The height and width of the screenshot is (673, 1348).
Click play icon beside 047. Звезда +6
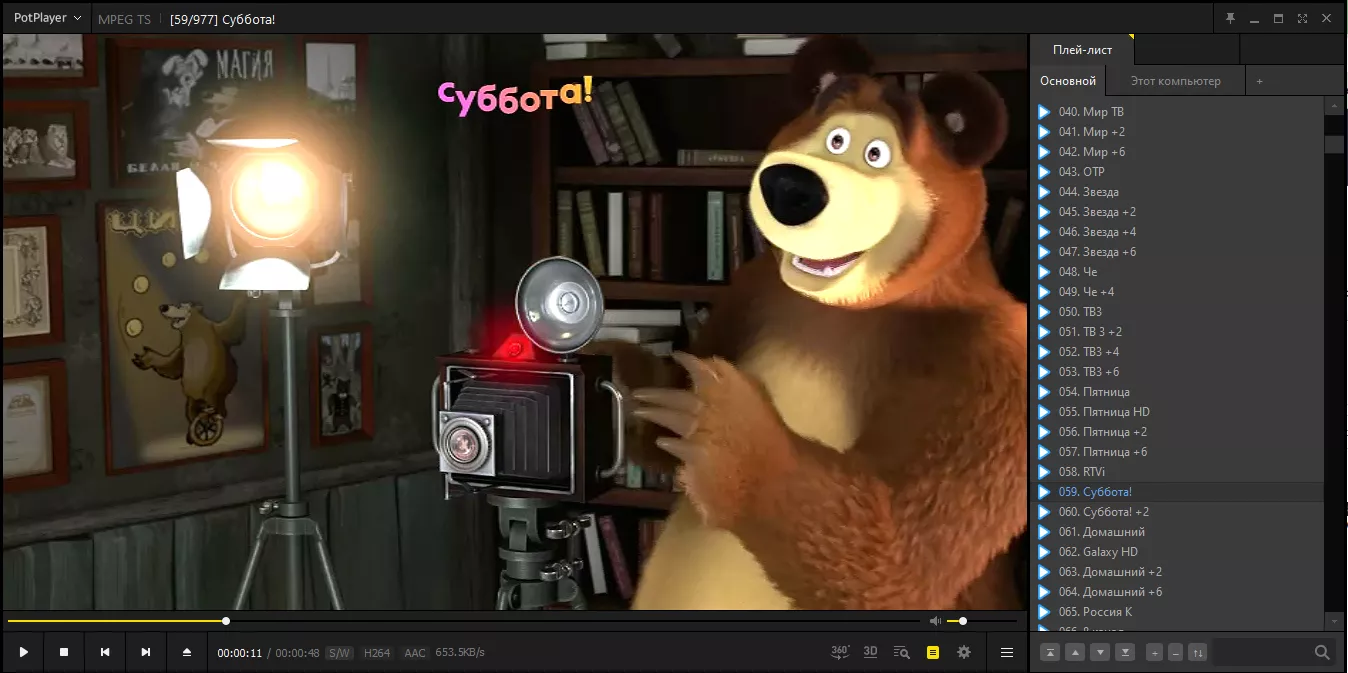point(1044,252)
